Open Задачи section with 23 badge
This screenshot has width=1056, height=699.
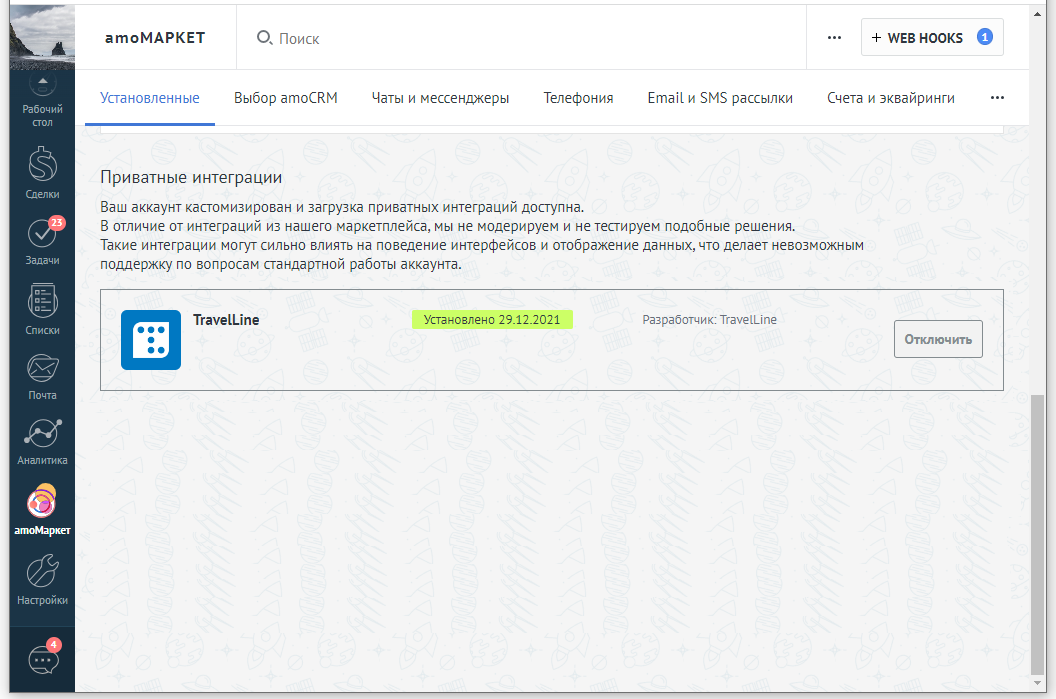click(x=42, y=241)
